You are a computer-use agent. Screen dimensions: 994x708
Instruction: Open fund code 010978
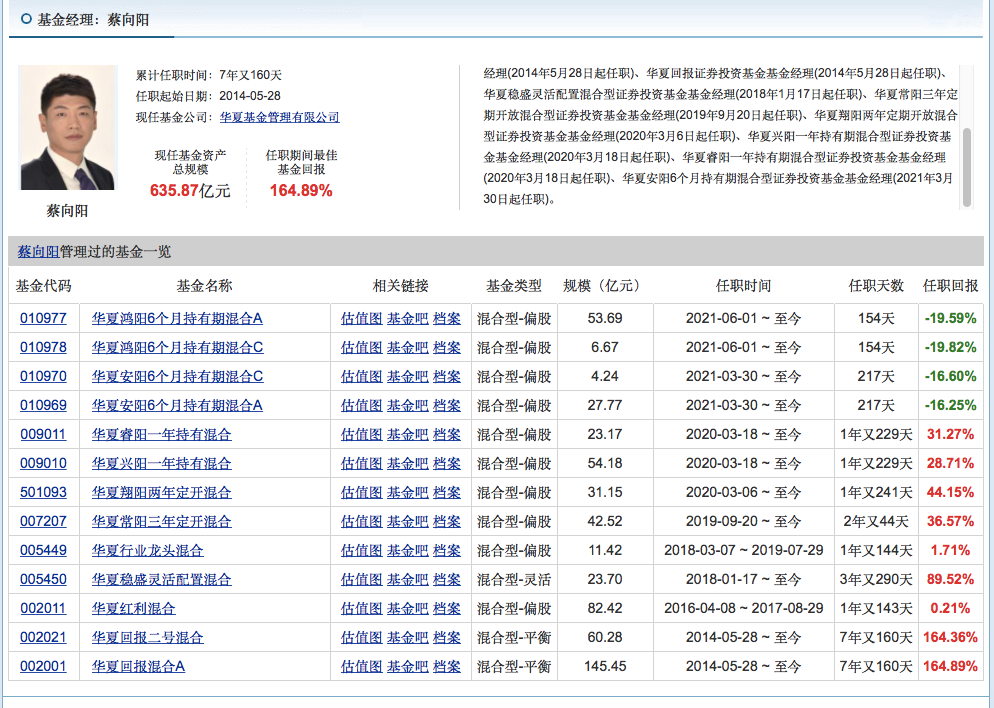coord(43,347)
